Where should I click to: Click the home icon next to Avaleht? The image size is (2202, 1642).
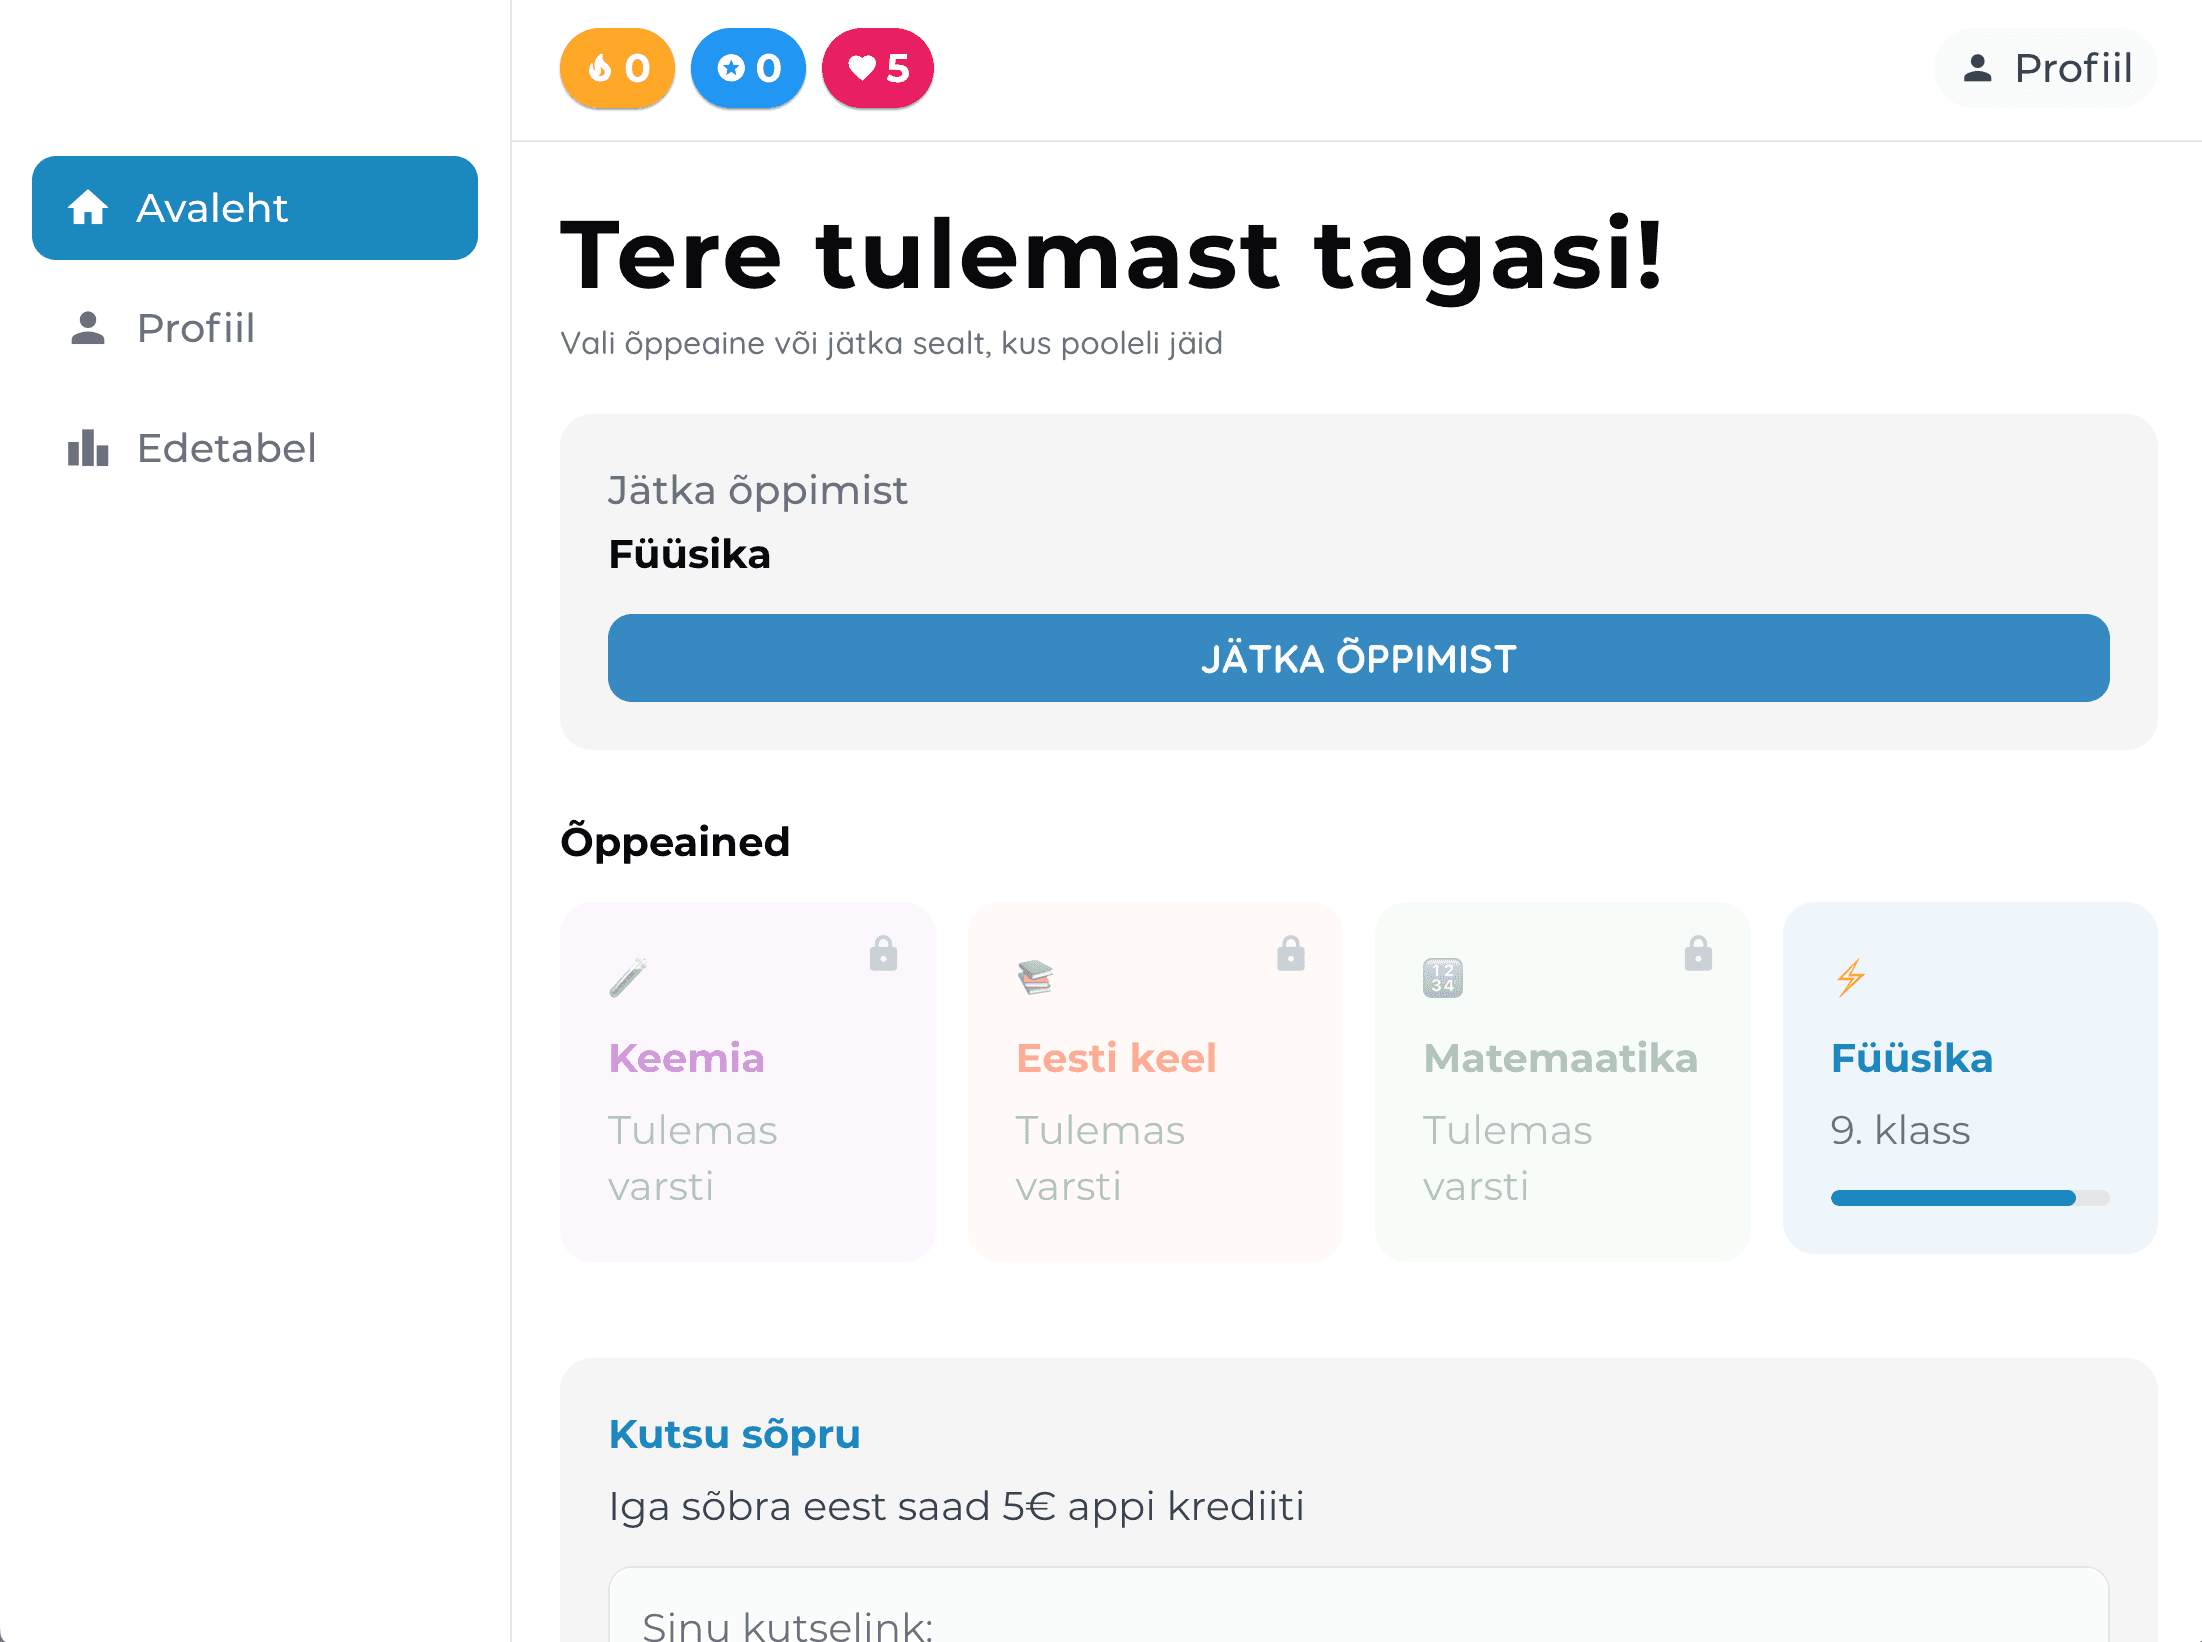click(87, 207)
